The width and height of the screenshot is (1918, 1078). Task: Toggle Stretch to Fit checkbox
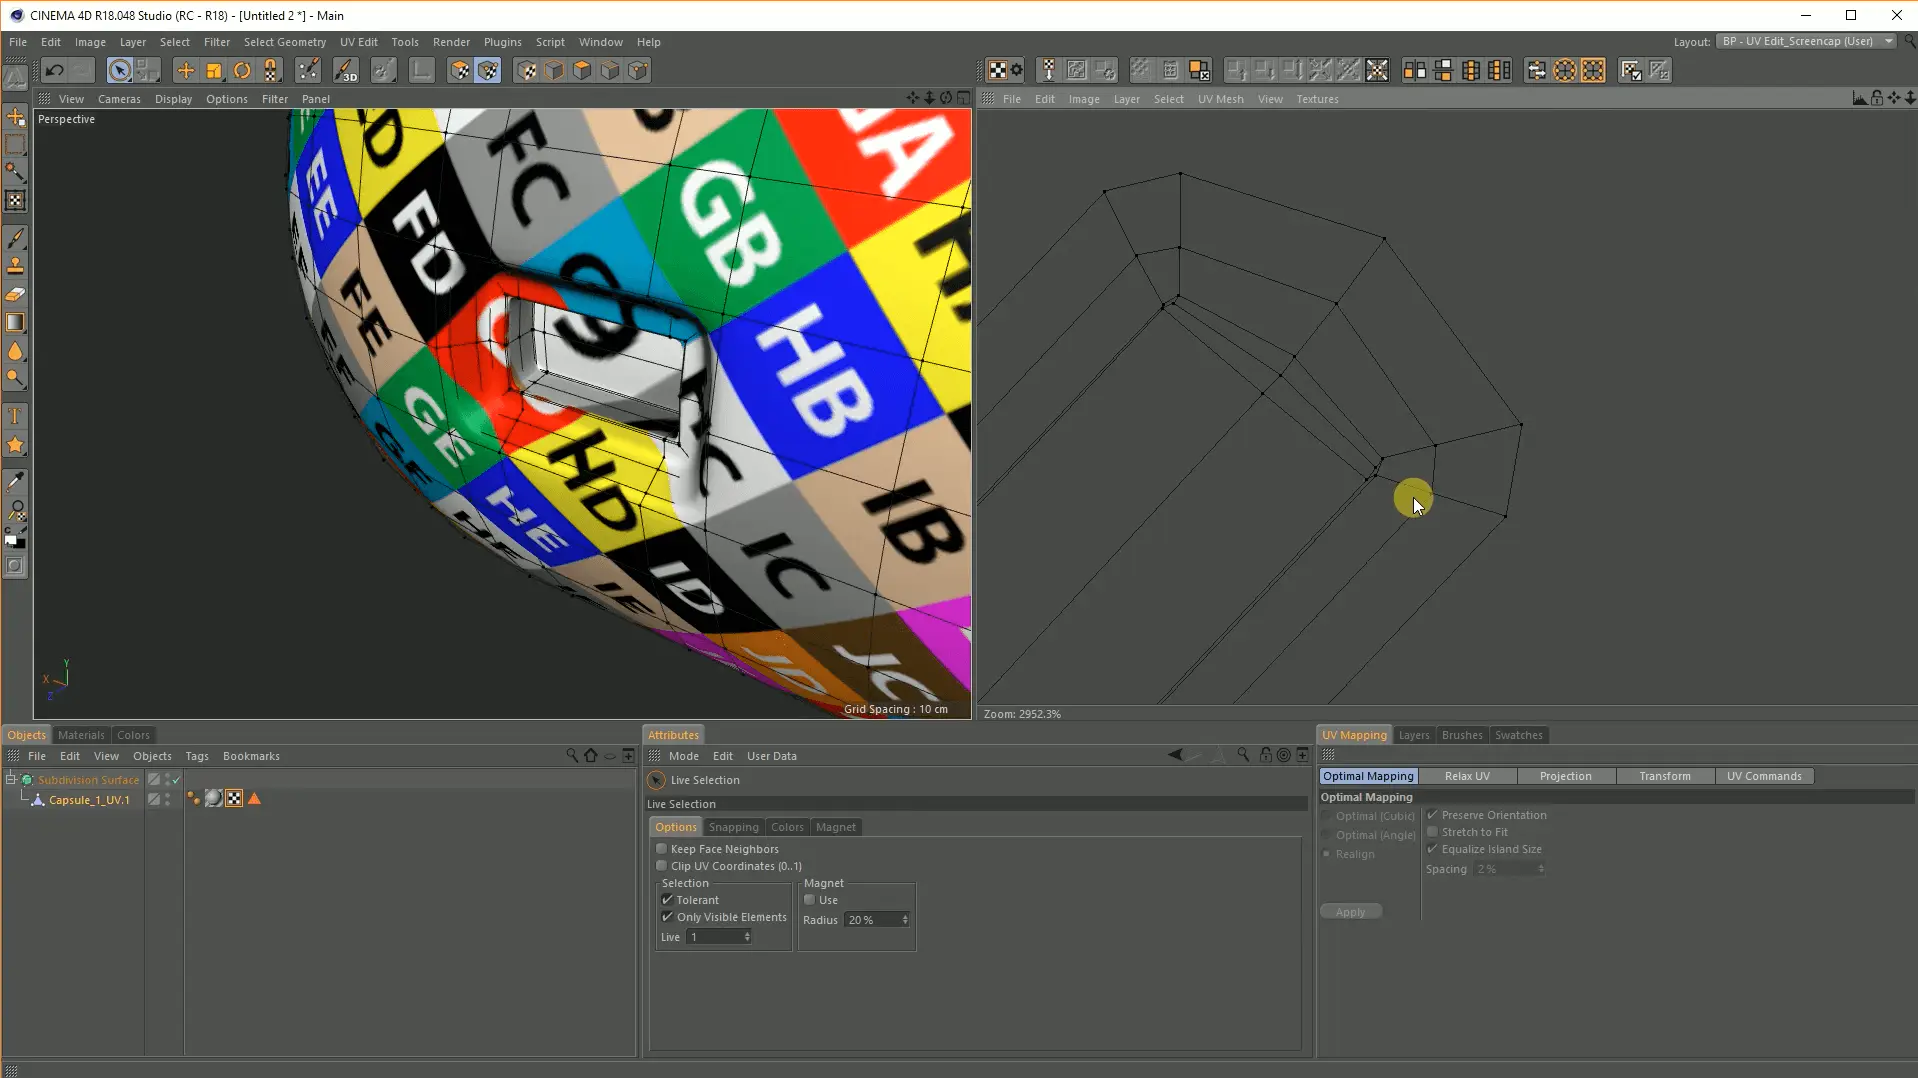tap(1432, 832)
